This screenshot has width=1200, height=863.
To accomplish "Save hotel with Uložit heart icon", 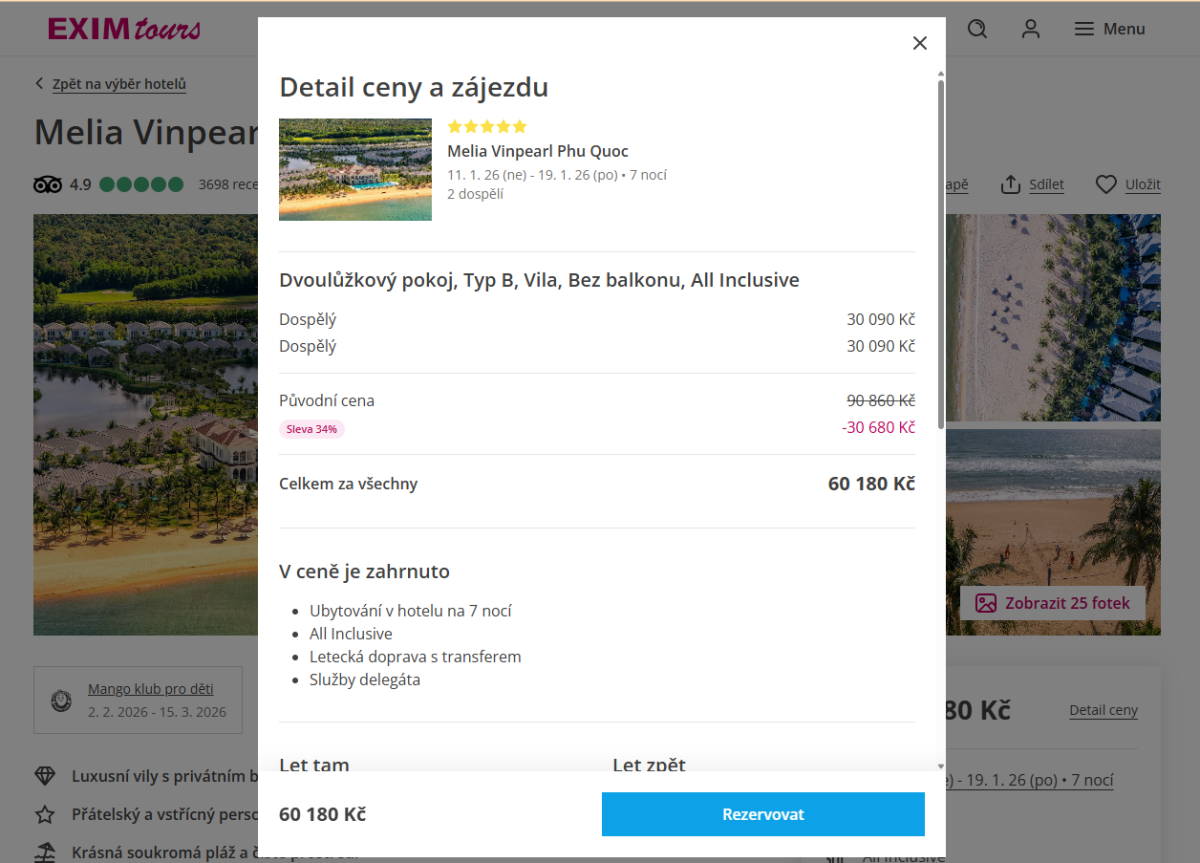I will pyautogui.click(x=1105, y=185).
